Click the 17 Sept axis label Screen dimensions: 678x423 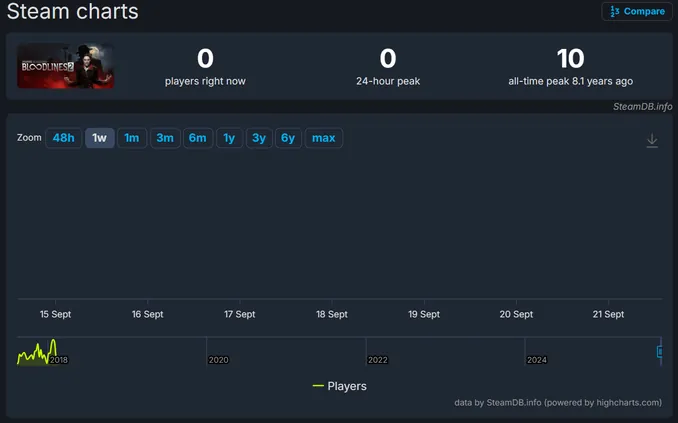(240, 314)
